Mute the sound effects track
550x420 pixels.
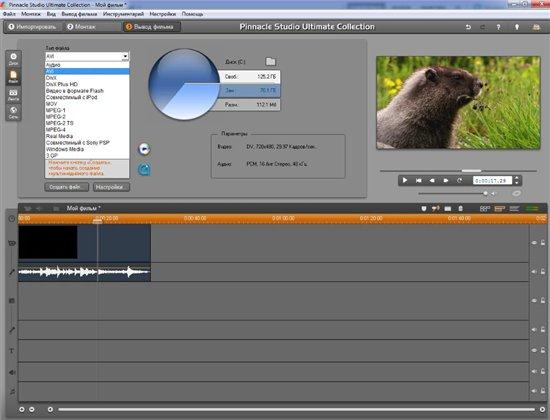tap(534, 371)
